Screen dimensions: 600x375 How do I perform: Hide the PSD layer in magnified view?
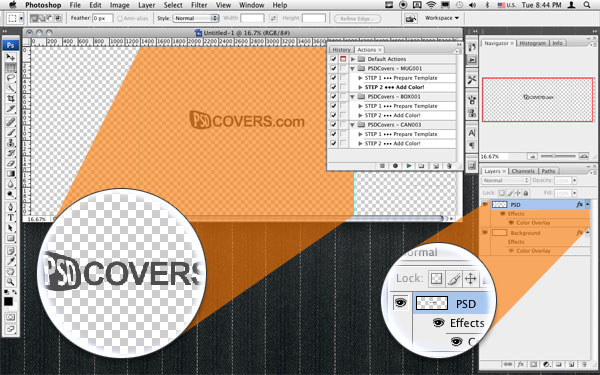point(401,303)
